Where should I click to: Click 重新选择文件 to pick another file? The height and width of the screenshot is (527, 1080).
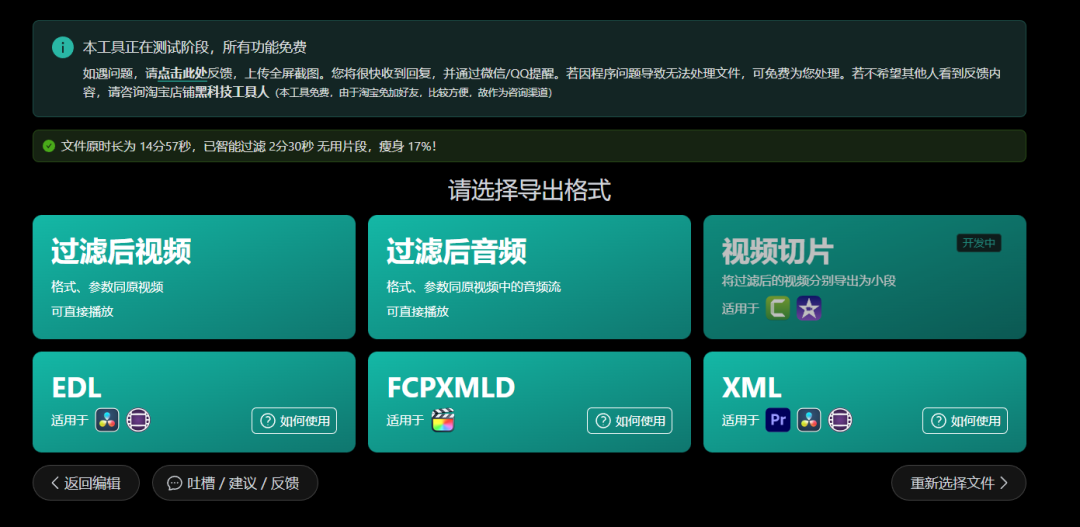(958, 483)
